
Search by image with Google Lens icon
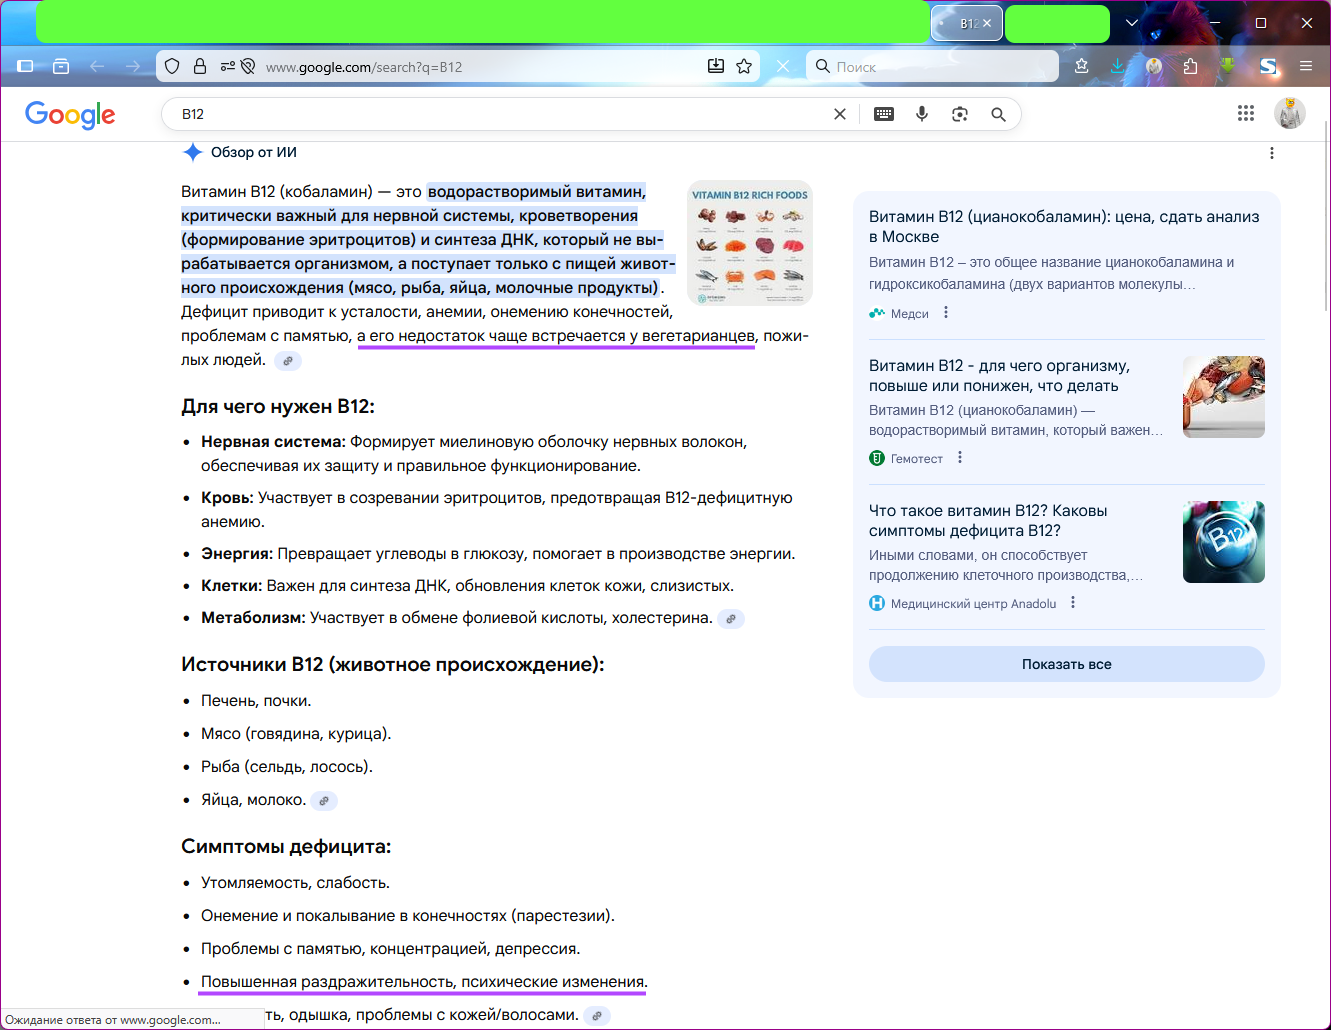960,114
